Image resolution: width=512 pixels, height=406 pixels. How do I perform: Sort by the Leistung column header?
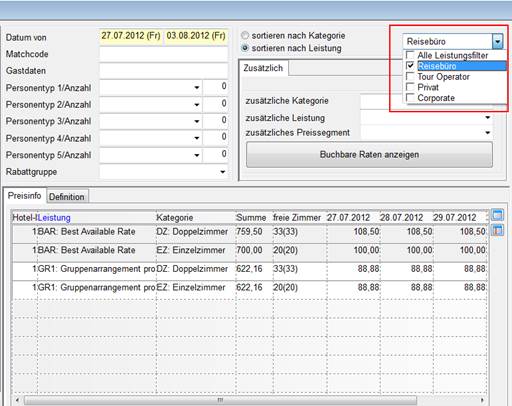click(54, 218)
